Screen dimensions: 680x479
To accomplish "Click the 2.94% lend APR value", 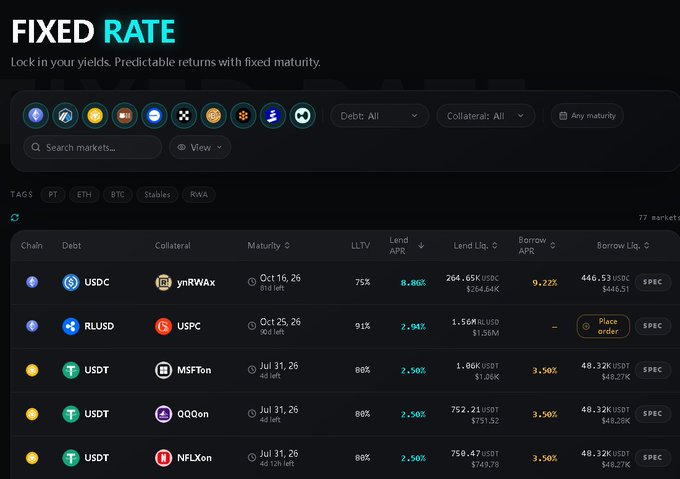I will click(x=413, y=327).
